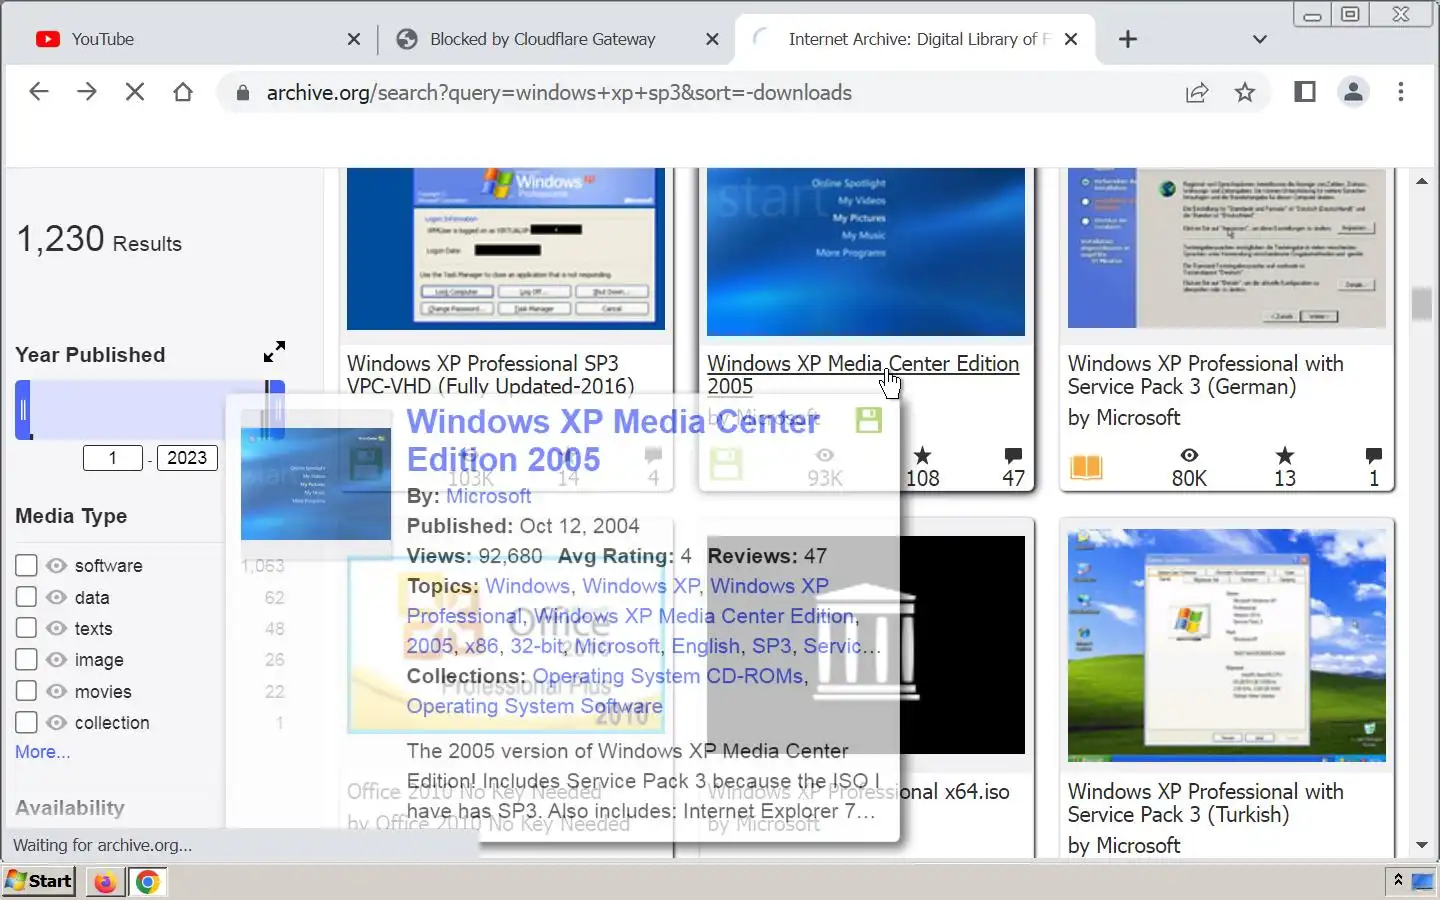Click review comment icon on German card
Screen dimensions: 1440x900
[1374, 456]
